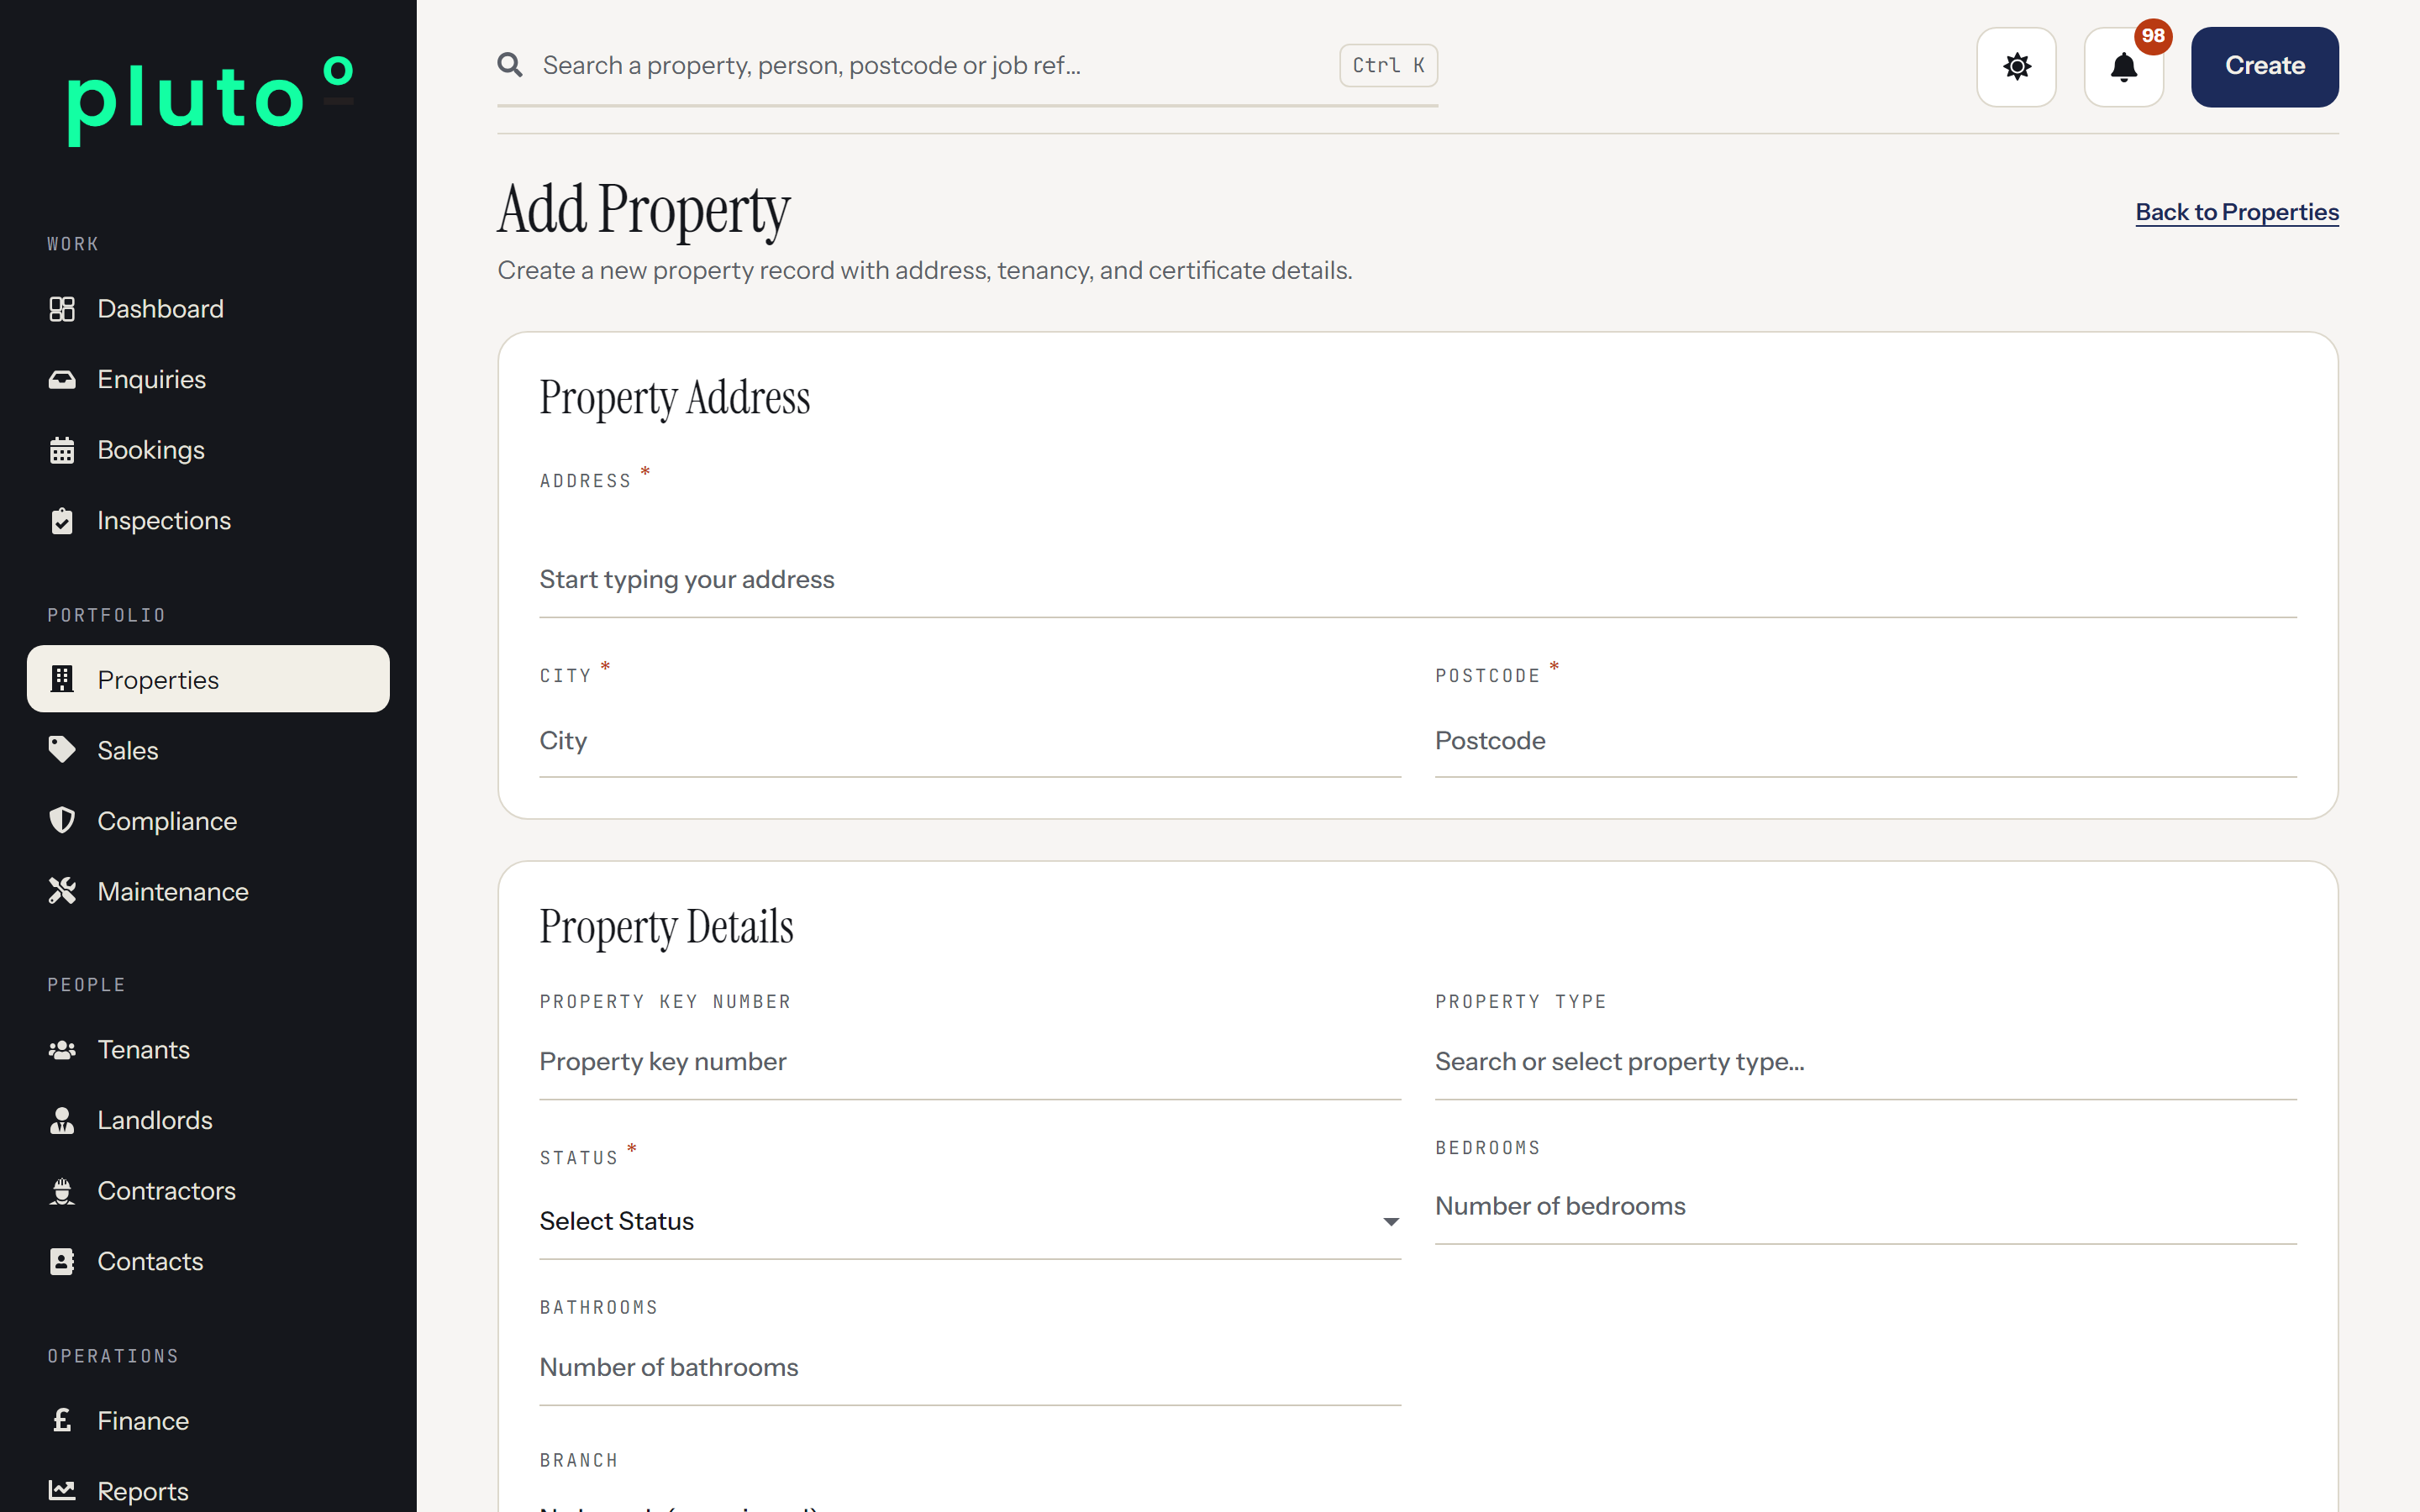Open the Sales page
The height and width of the screenshot is (1512, 2420).
[208, 750]
